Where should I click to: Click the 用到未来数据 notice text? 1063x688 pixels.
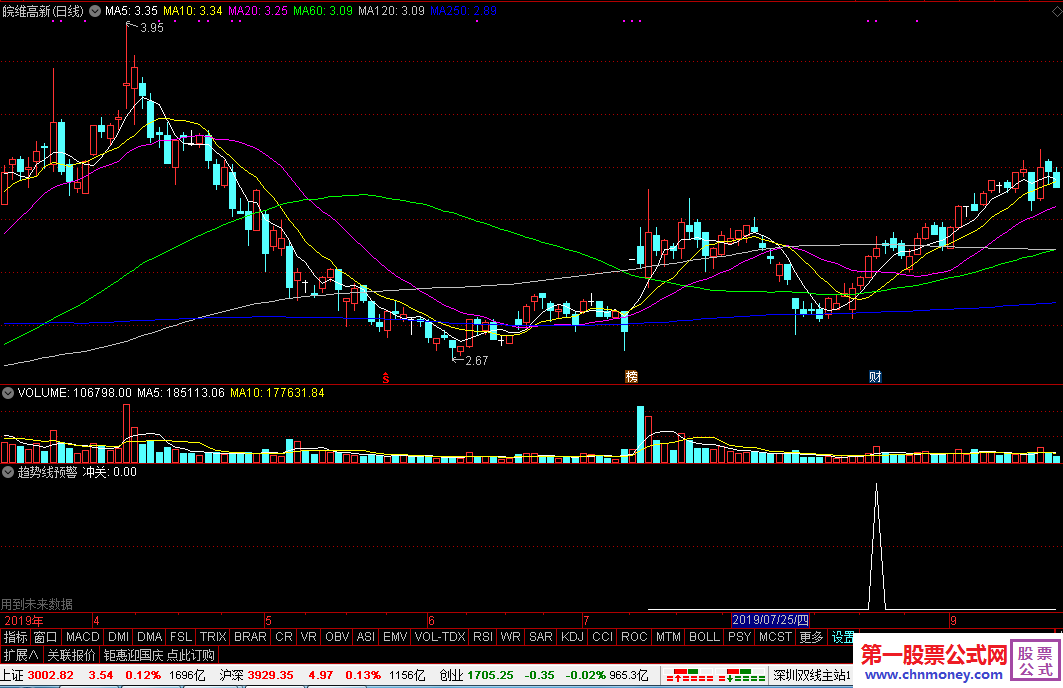tap(37, 604)
